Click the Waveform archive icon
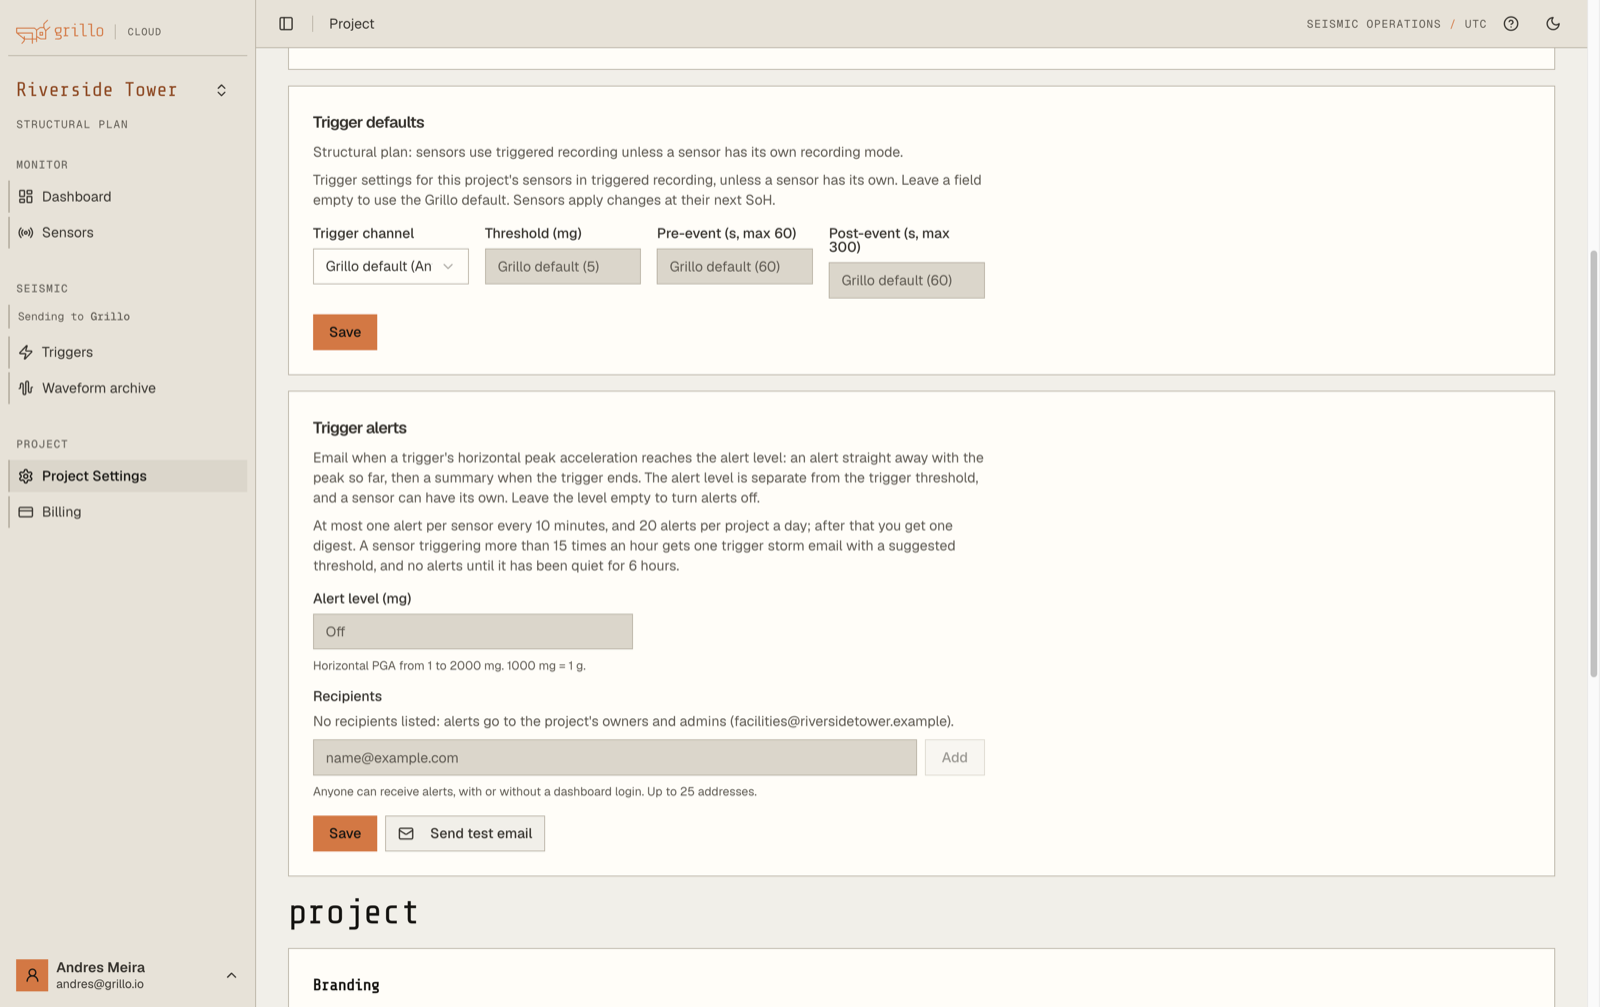 tap(26, 388)
